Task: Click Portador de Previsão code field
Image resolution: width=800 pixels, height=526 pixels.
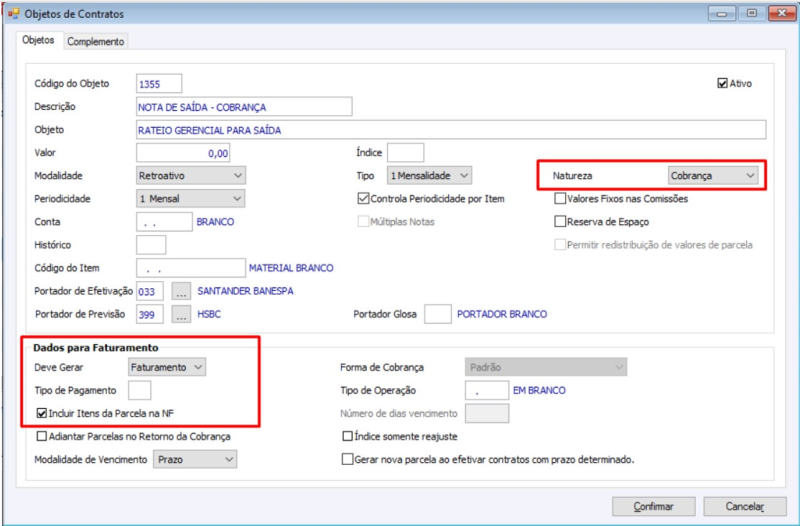Action: pyautogui.click(x=150, y=314)
